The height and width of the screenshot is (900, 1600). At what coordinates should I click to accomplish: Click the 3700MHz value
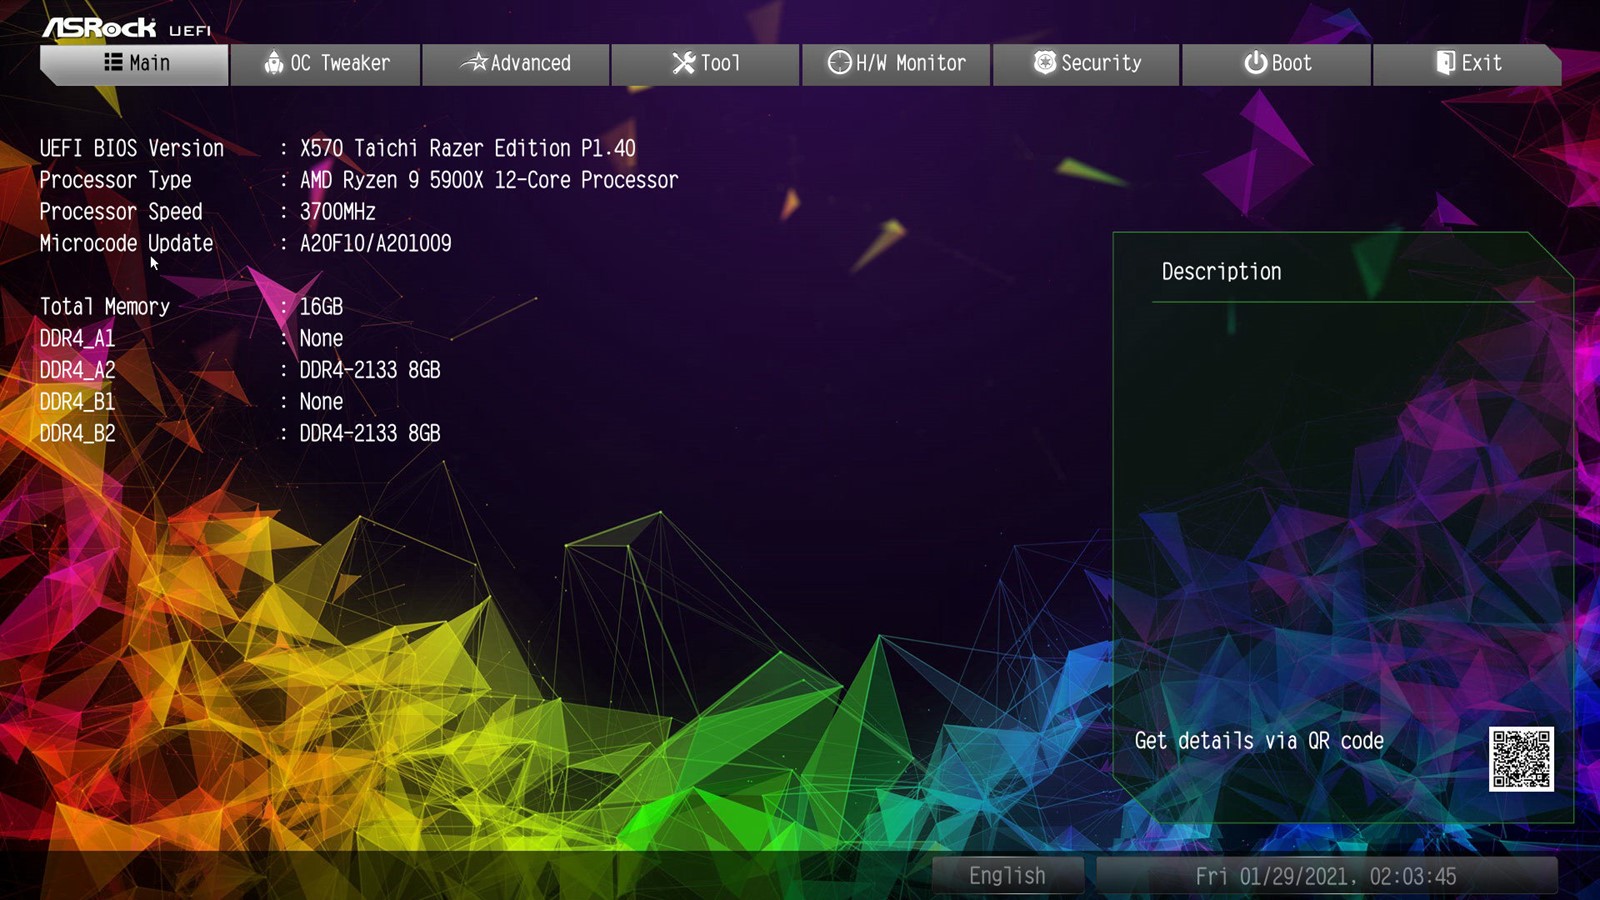coord(337,212)
